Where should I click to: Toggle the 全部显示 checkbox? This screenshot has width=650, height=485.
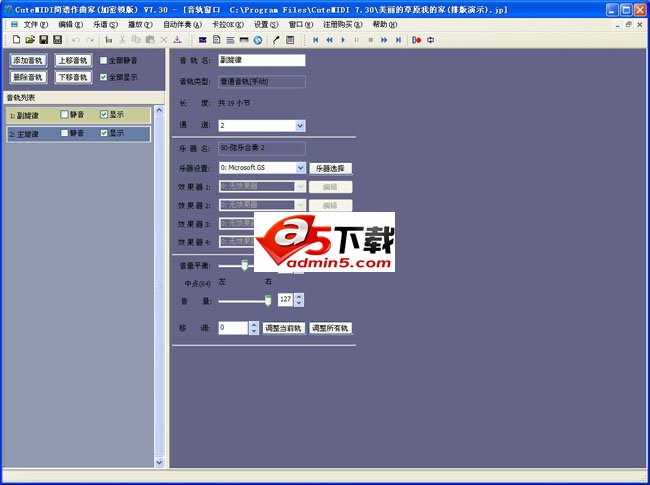[104, 77]
